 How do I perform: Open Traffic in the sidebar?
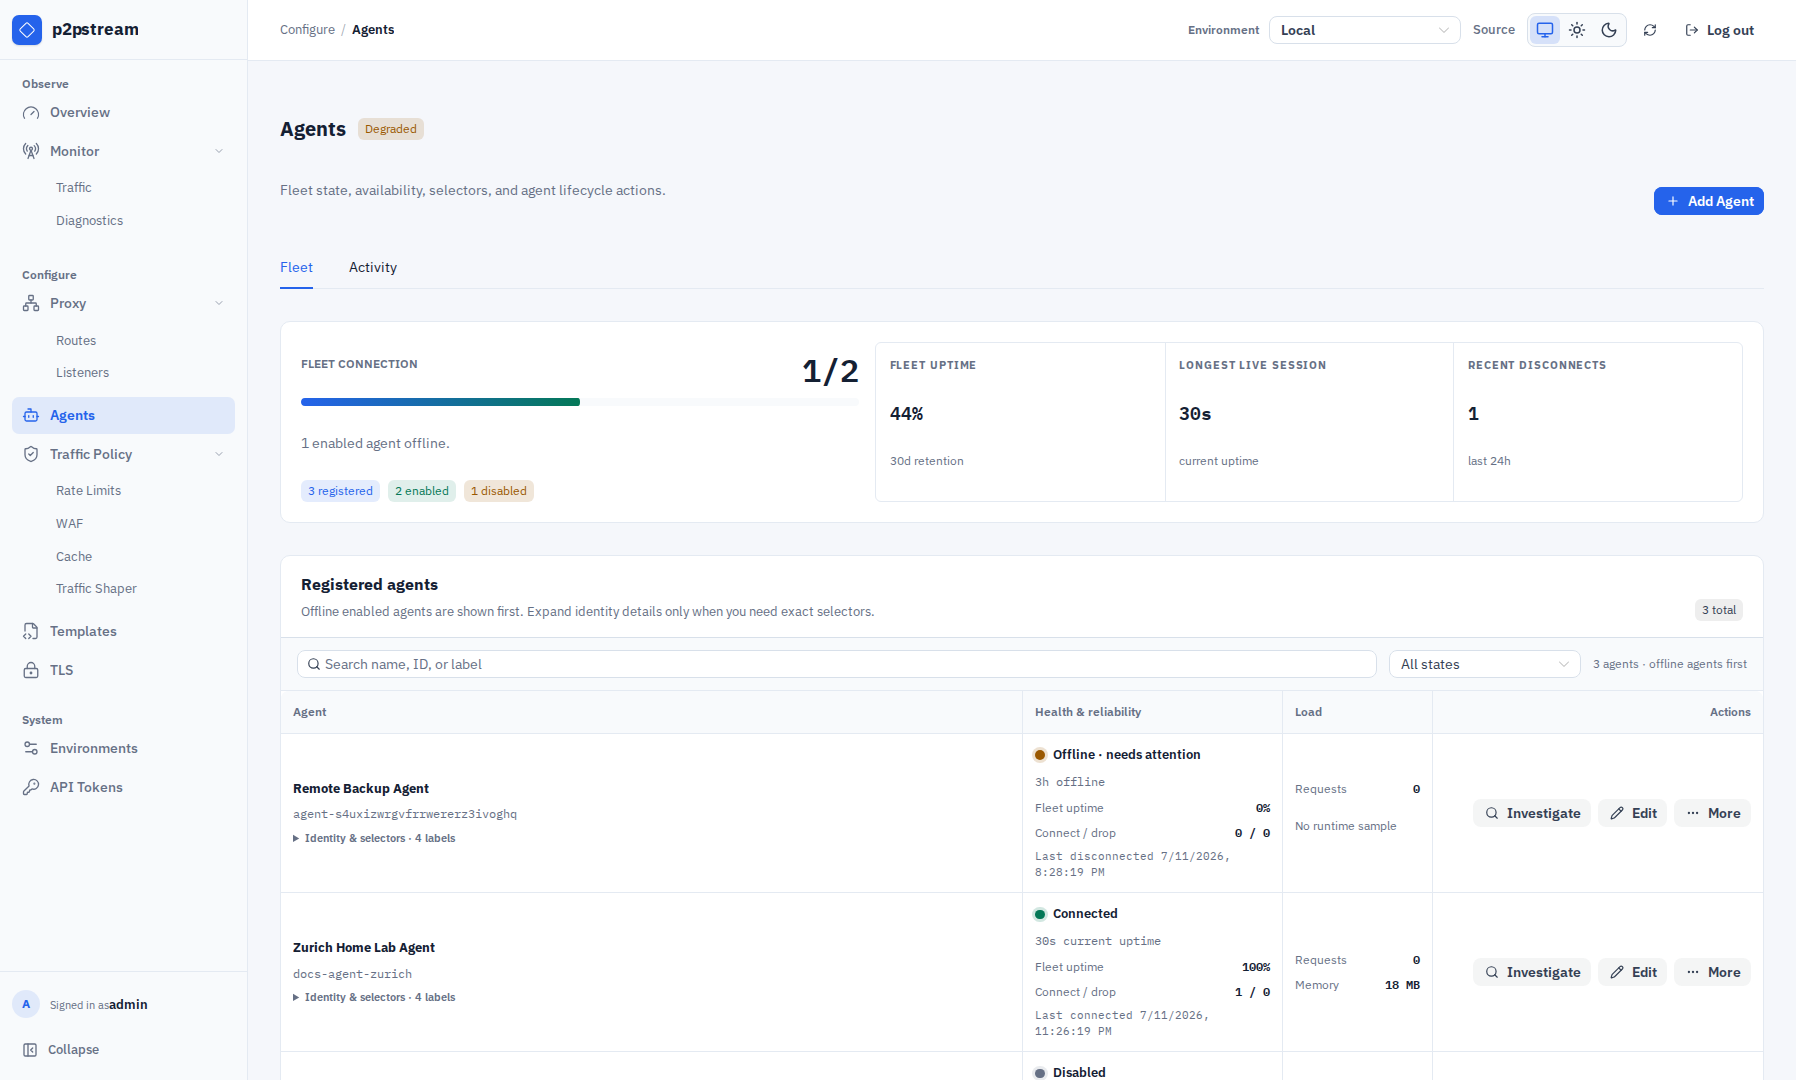[x=74, y=187]
